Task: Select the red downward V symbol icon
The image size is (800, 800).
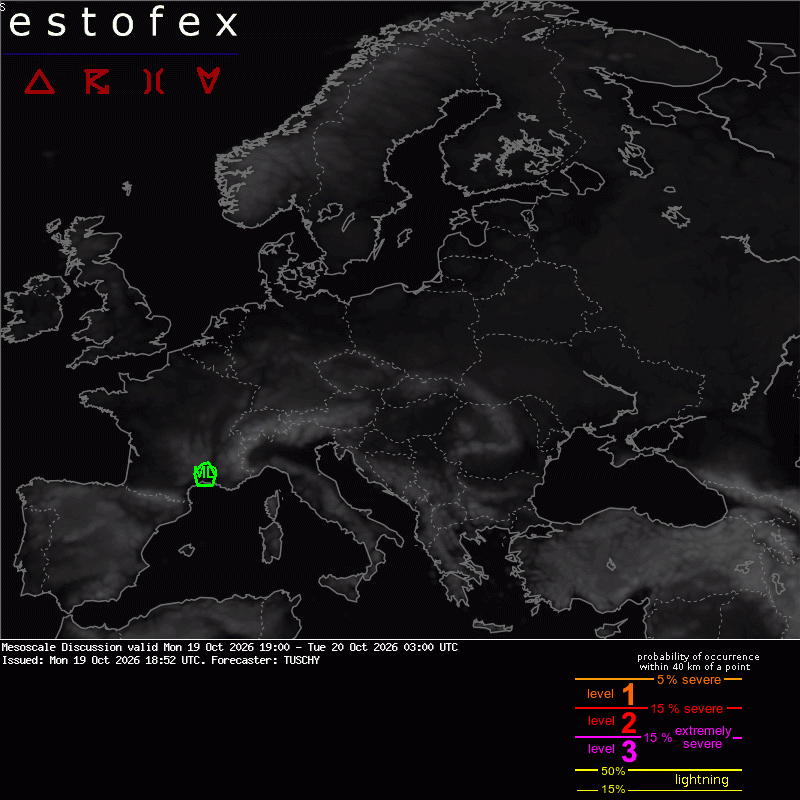Action: click(208, 81)
